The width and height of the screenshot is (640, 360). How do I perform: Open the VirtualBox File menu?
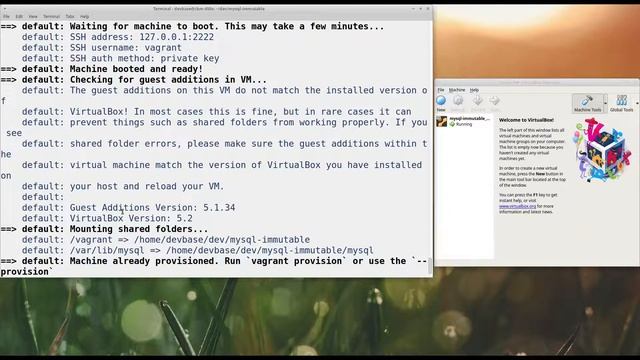click(441, 90)
